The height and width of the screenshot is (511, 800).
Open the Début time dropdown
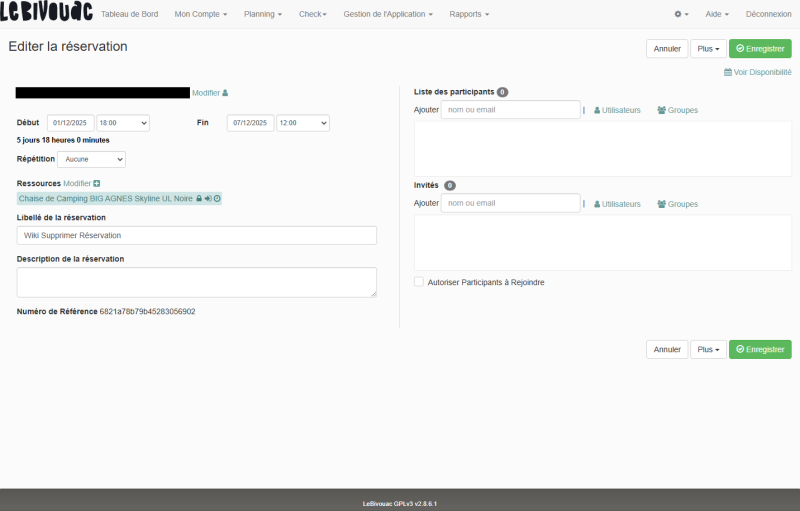[122, 123]
